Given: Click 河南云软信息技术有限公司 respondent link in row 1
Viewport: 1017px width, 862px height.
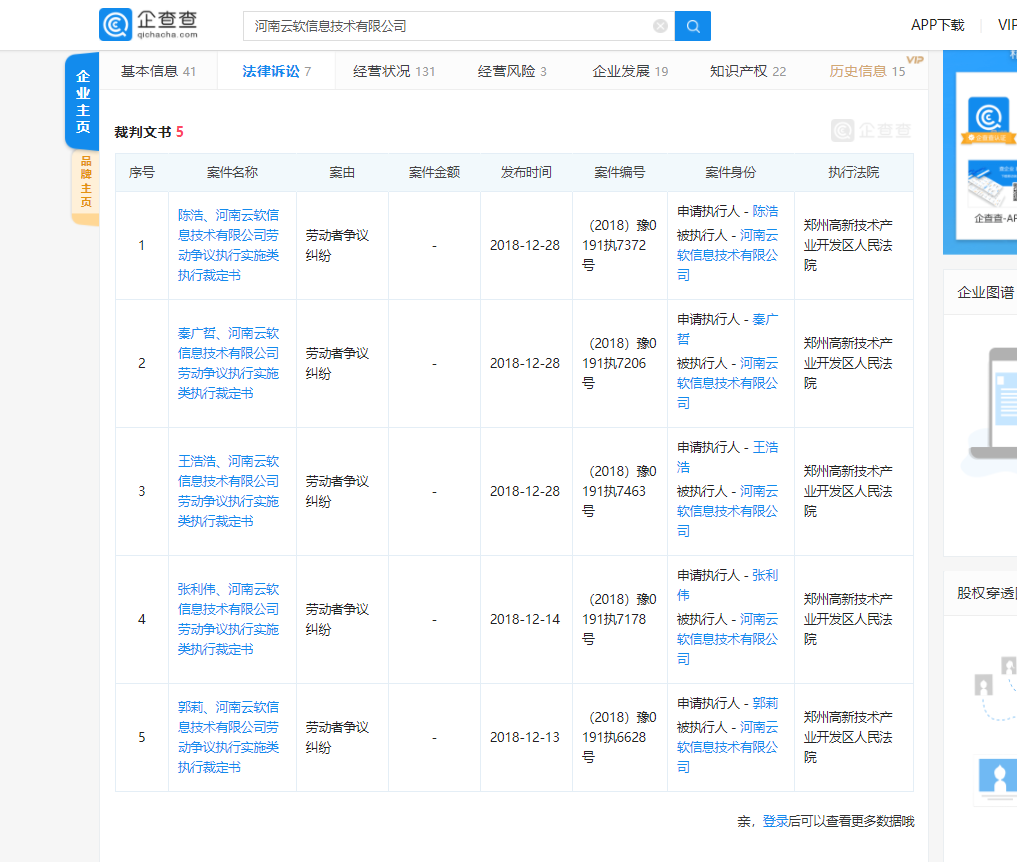Looking at the screenshot, I should click(x=727, y=255).
